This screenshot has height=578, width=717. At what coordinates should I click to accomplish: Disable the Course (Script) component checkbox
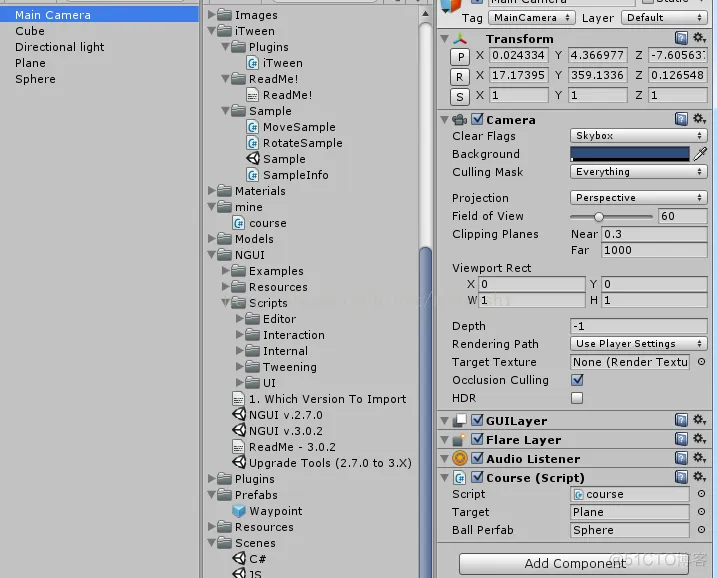tap(477, 477)
